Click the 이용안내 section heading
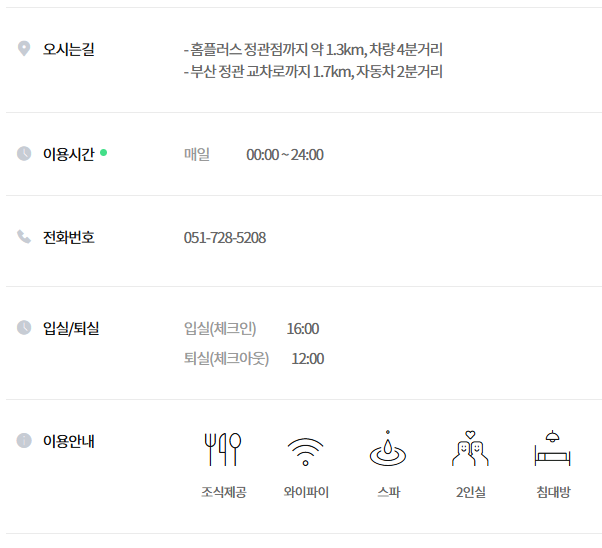Screen dimensions: 602x548 click(68, 441)
